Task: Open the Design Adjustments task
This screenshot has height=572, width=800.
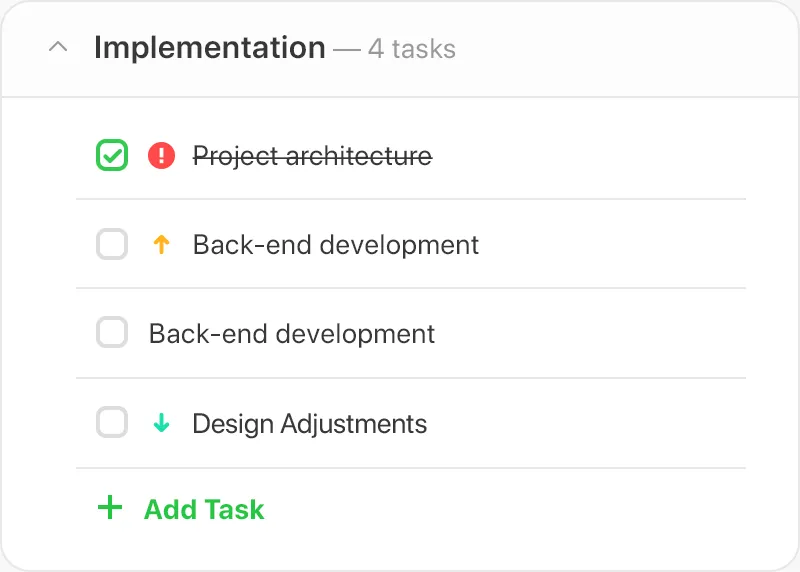Action: pyautogui.click(x=310, y=424)
